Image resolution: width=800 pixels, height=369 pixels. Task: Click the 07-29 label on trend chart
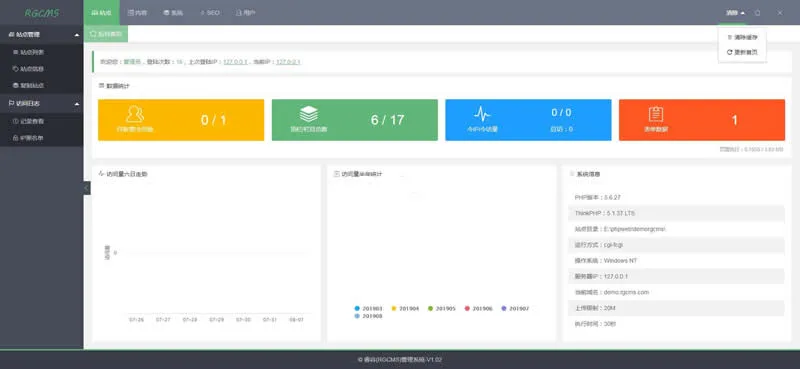click(216, 319)
